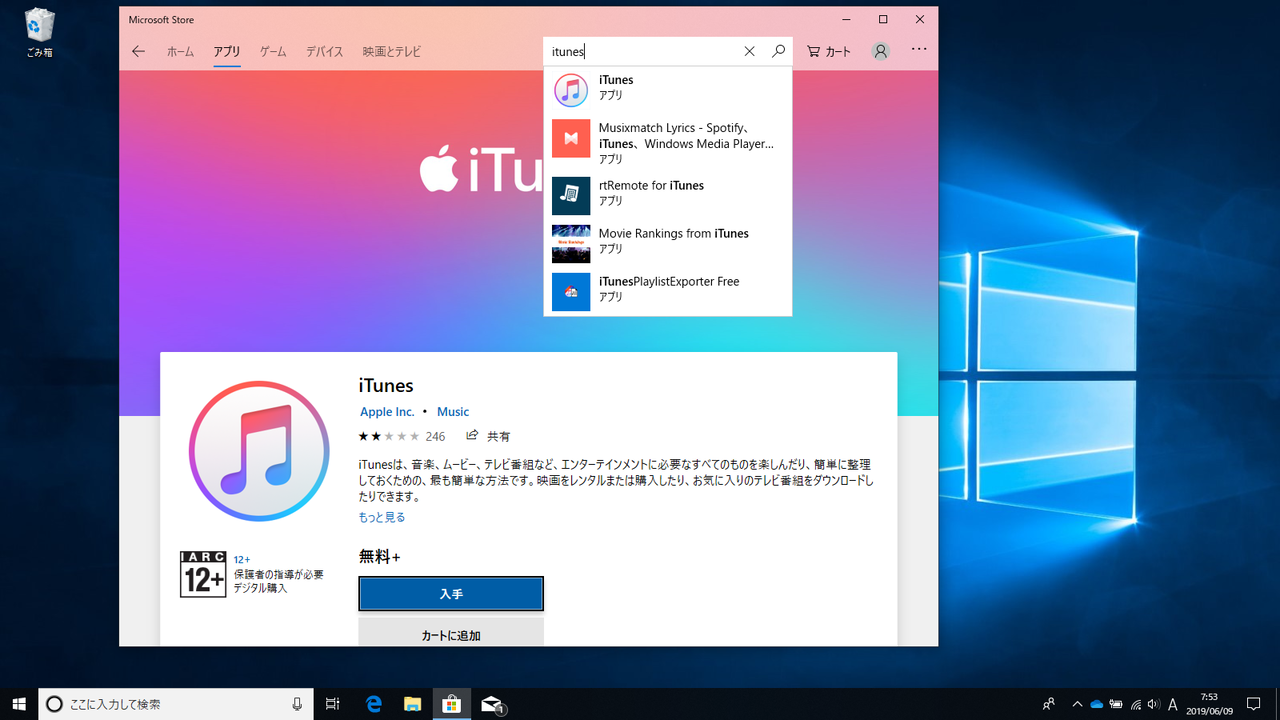Select the rtRemote for iTunes icon
The image size is (1280, 720).
coord(571,196)
